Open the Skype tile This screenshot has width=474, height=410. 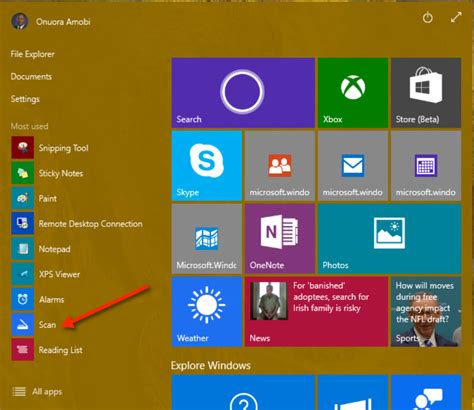[x=207, y=165]
